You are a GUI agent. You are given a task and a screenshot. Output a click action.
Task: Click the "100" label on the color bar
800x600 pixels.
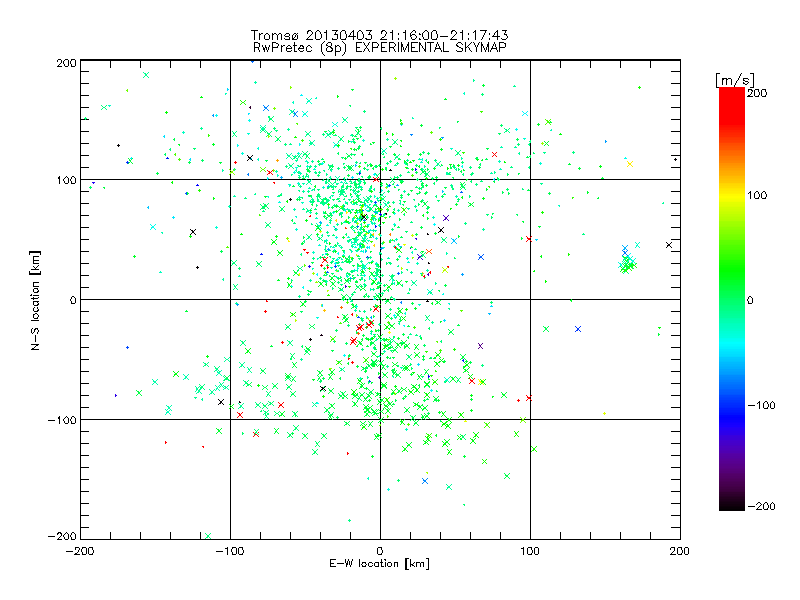click(757, 195)
